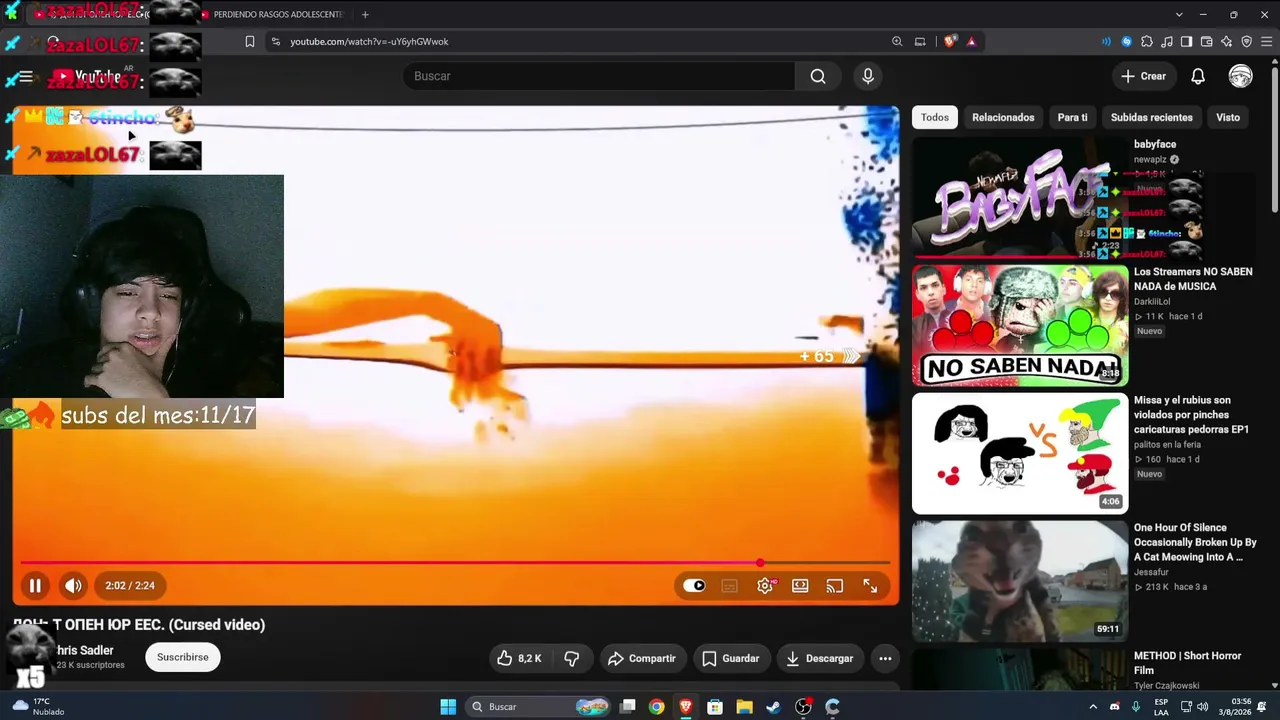Subscribe to the channel with Suscribirse
The width and height of the screenshot is (1280, 720).
coord(182,657)
